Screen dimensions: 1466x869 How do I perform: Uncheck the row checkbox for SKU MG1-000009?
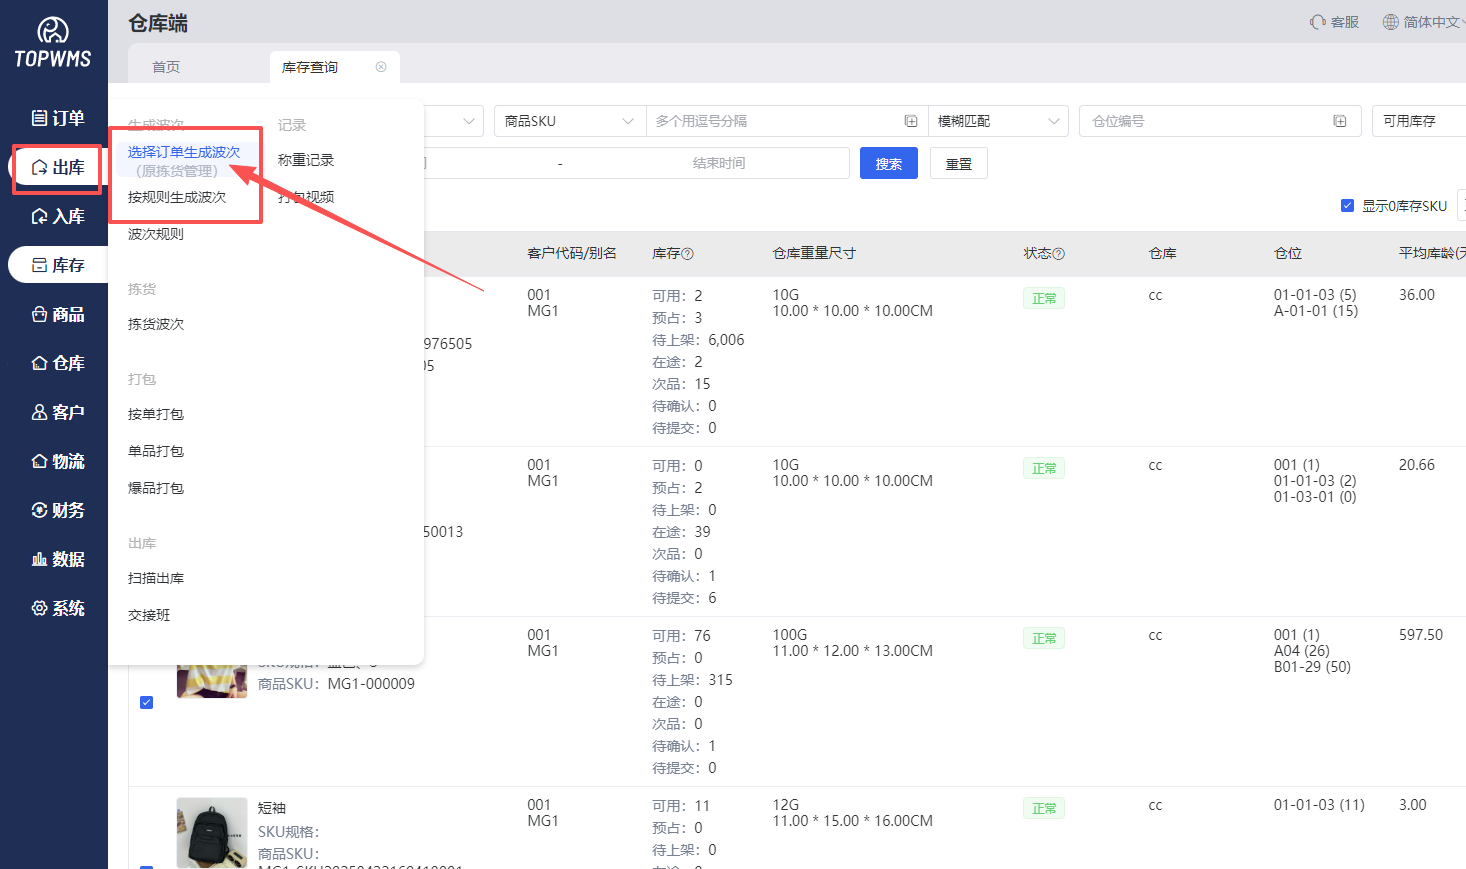click(x=147, y=702)
